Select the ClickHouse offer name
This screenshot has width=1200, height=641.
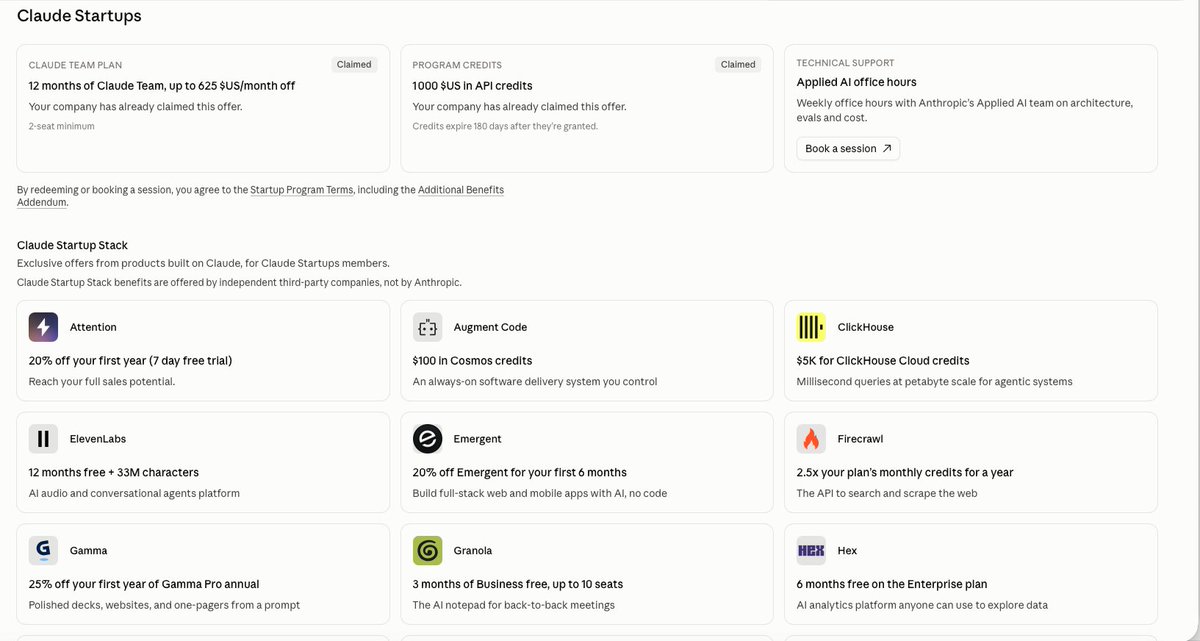pos(866,327)
